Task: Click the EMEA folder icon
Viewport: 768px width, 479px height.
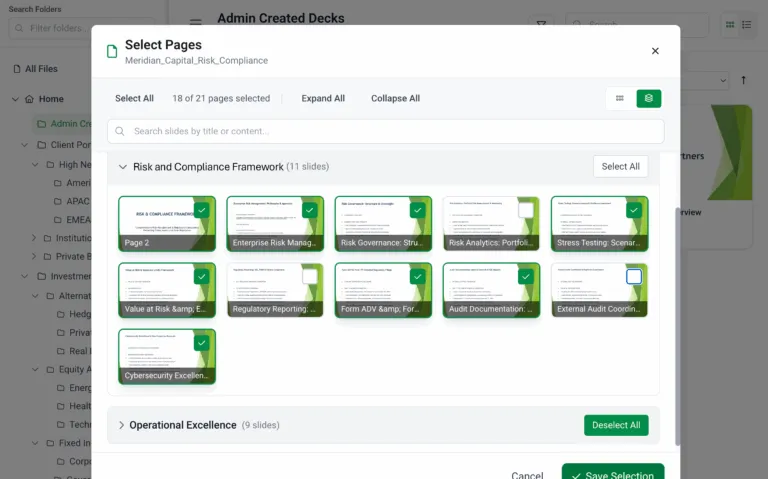Action: (58, 220)
